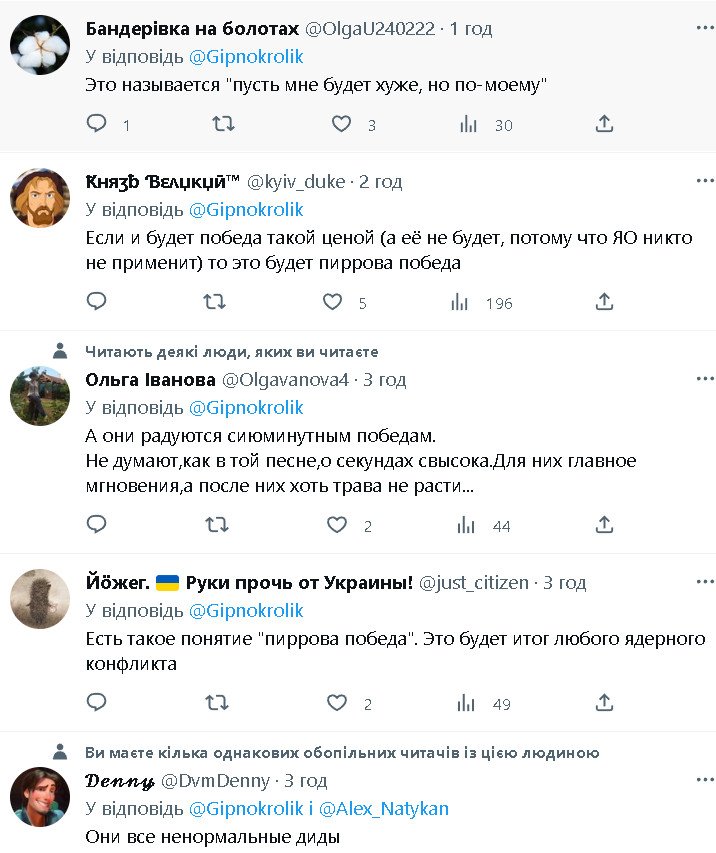Open the @Gipnokrolik link in kyiv_duke reply
Viewport: 716px width, 853px height.
(x=245, y=210)
